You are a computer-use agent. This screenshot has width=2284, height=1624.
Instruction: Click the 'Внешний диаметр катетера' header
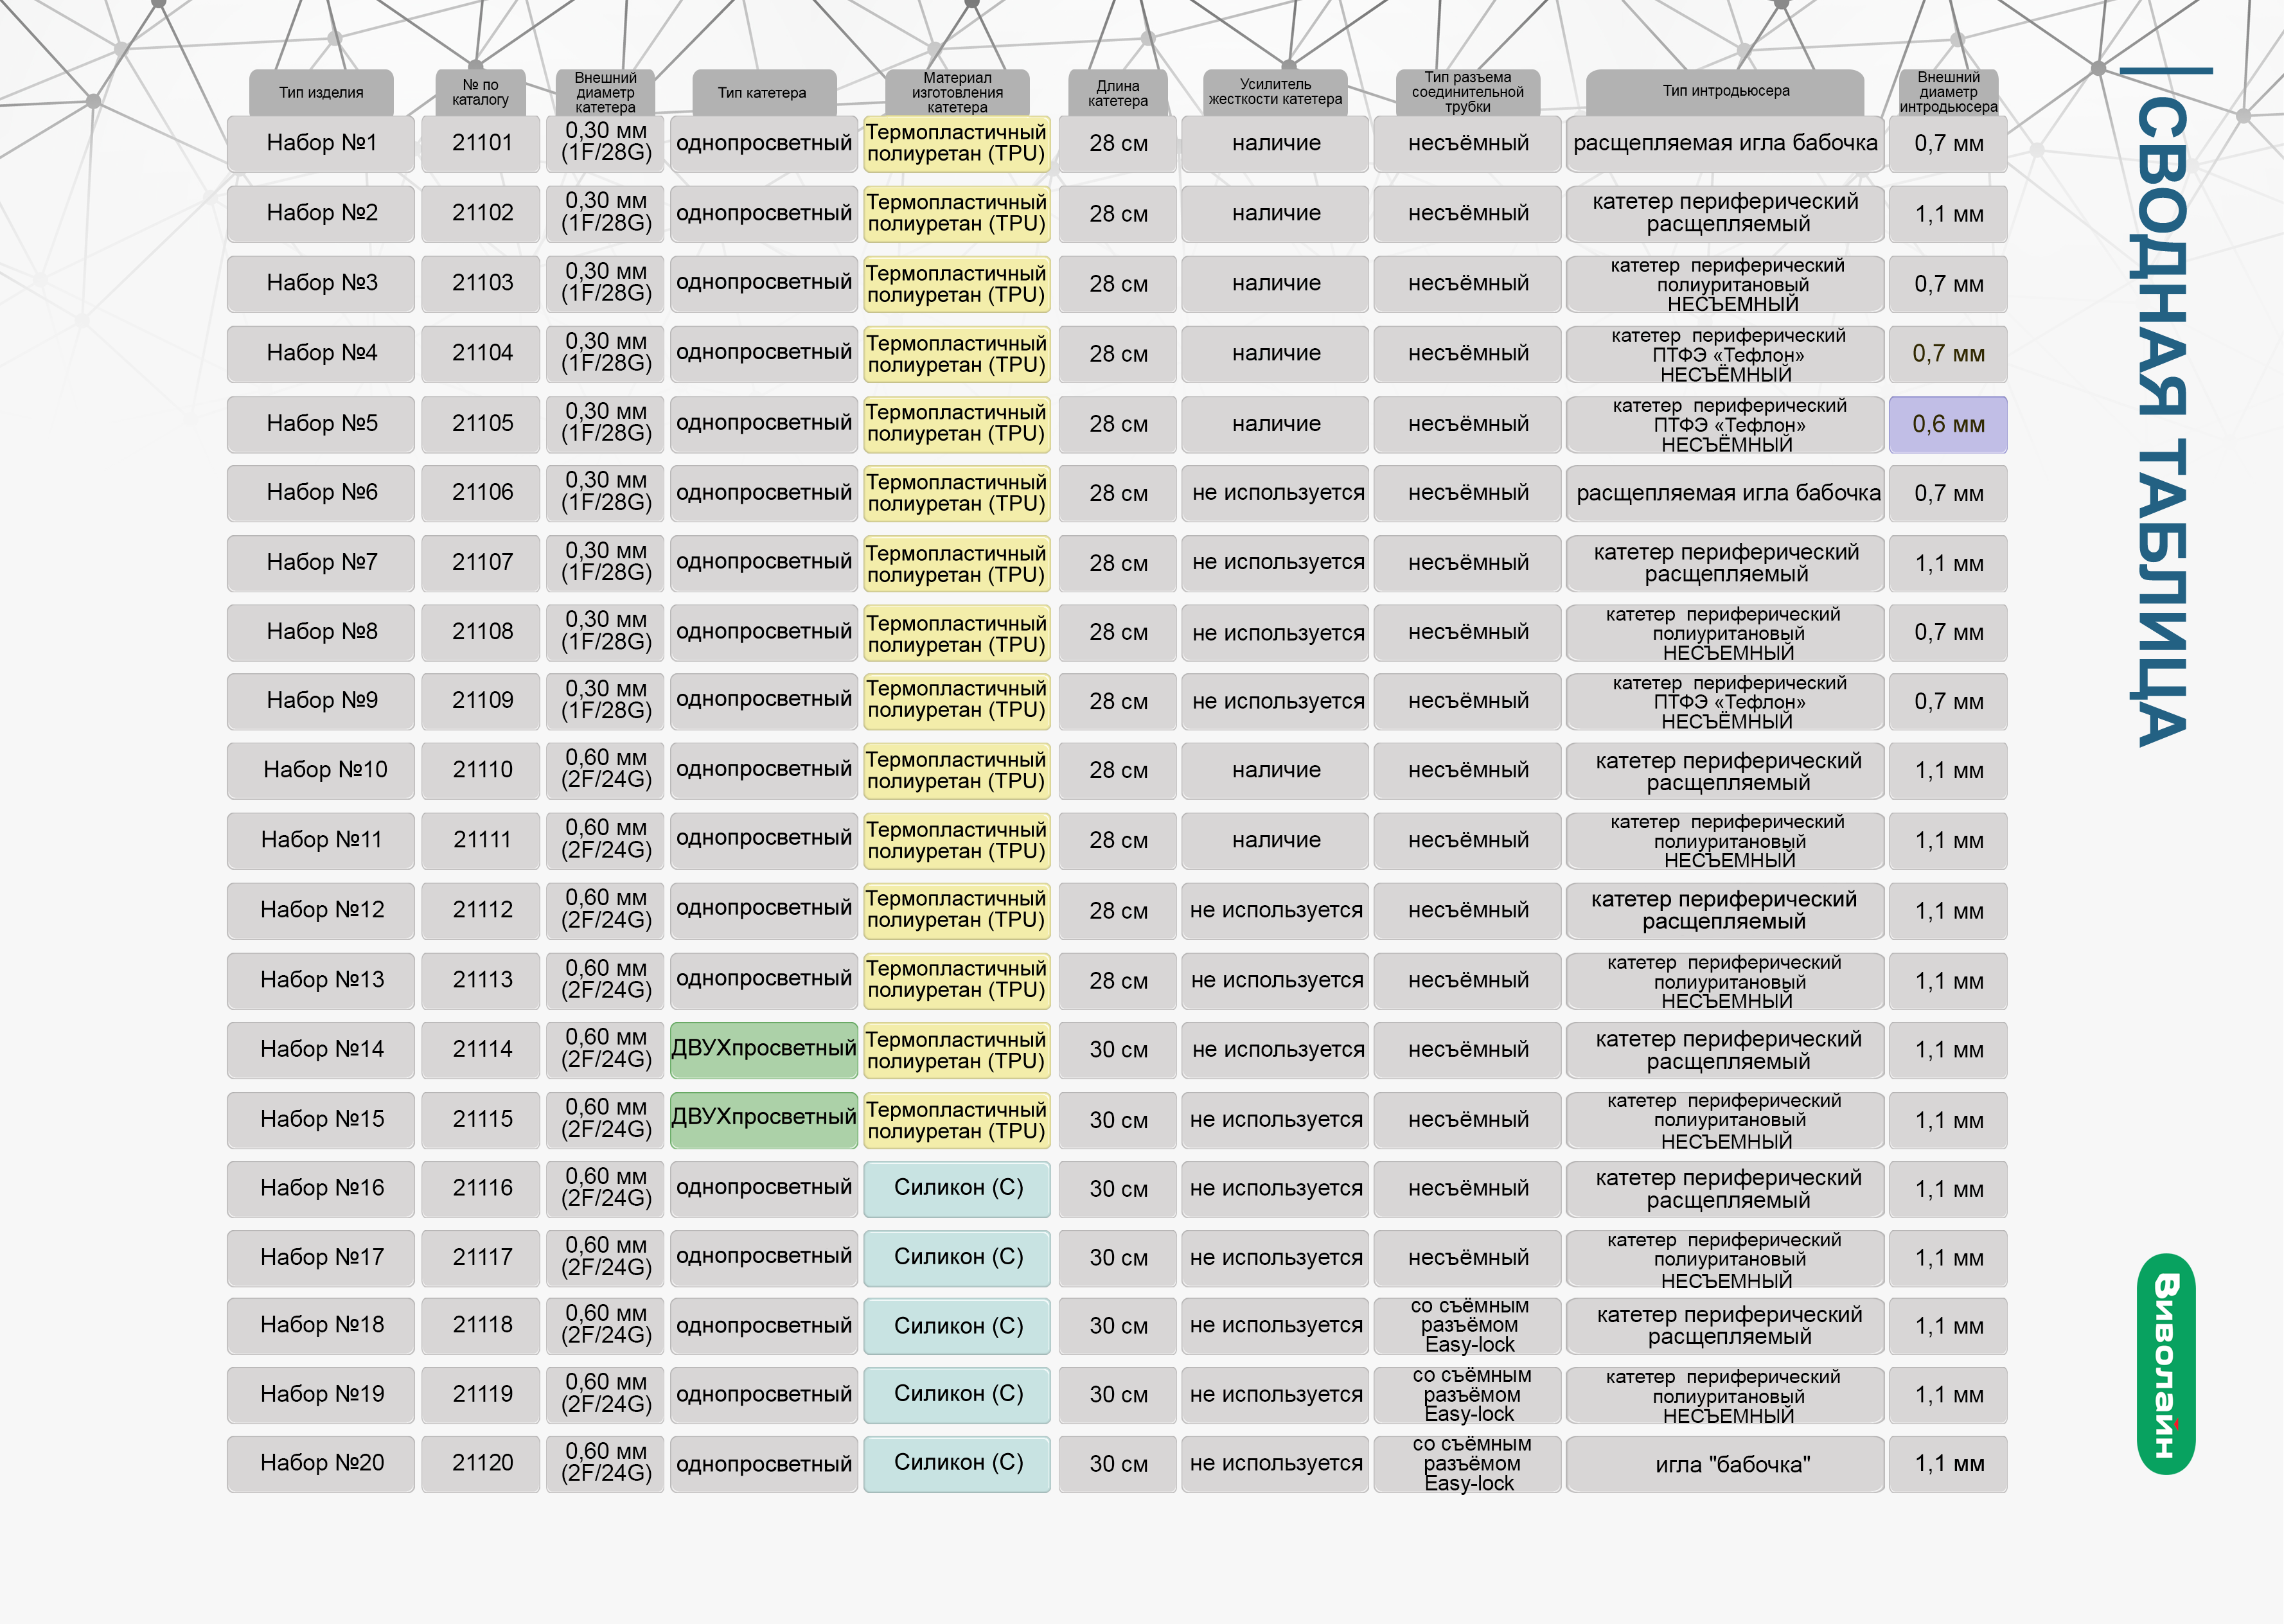tap(605, 92)
